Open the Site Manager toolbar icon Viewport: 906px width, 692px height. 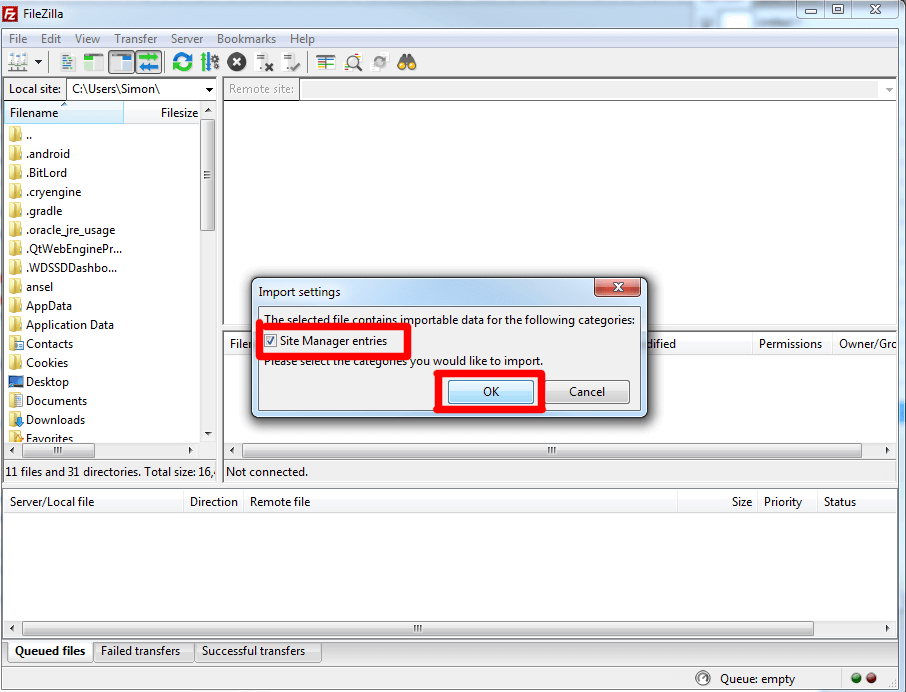point(17,62)
